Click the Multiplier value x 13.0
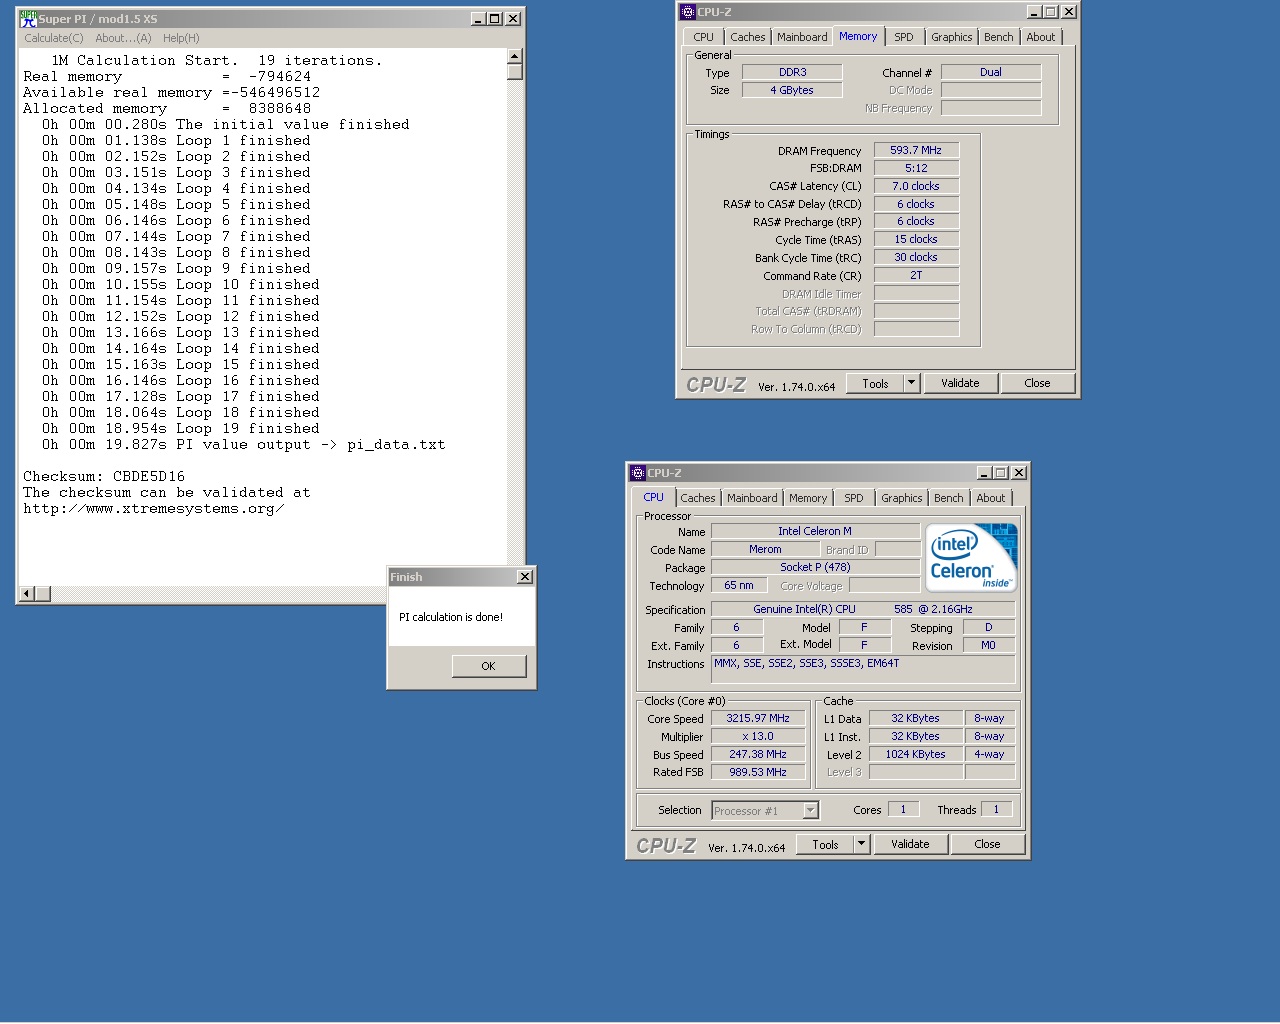The width and height of the screenshot is (1280, 1024). [x=758, y=736]
